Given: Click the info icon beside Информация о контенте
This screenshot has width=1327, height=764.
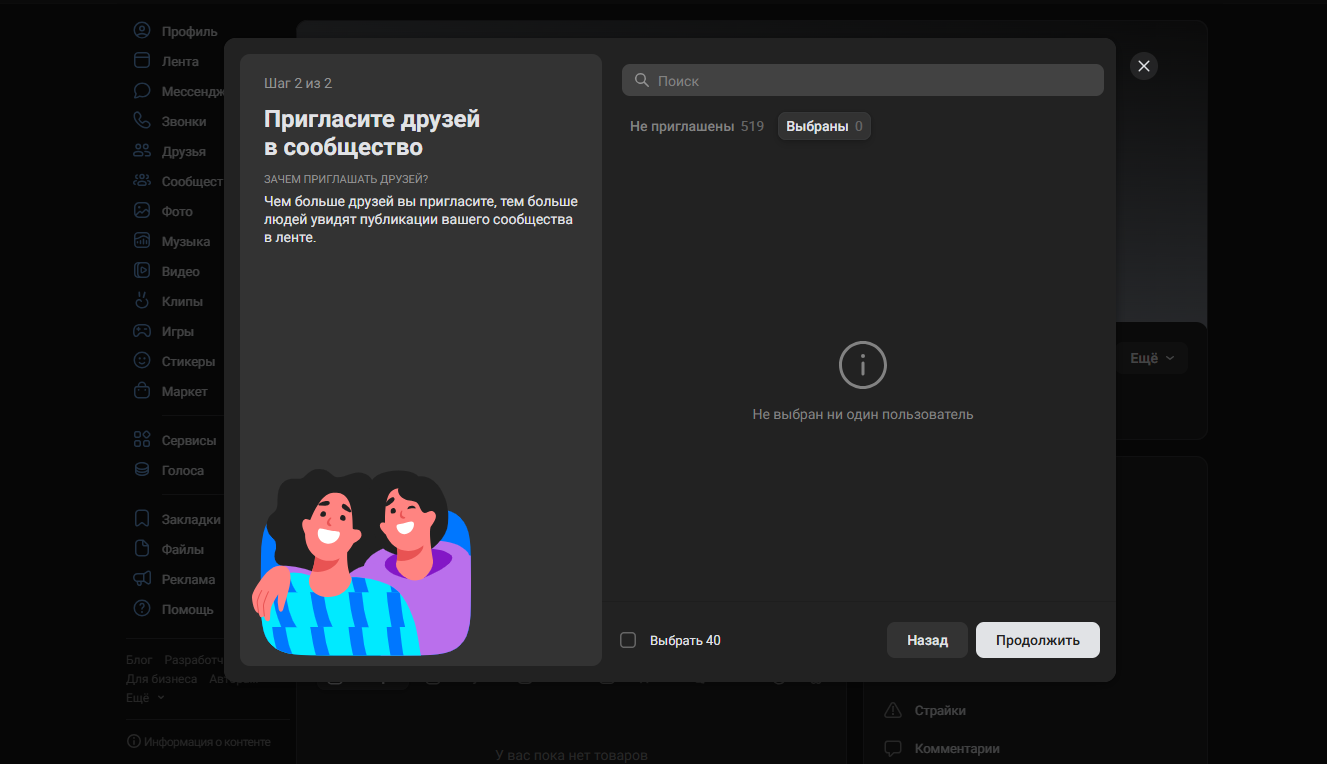Looking at the screenshot, I should pyautogui.click(x=133, y=742).
